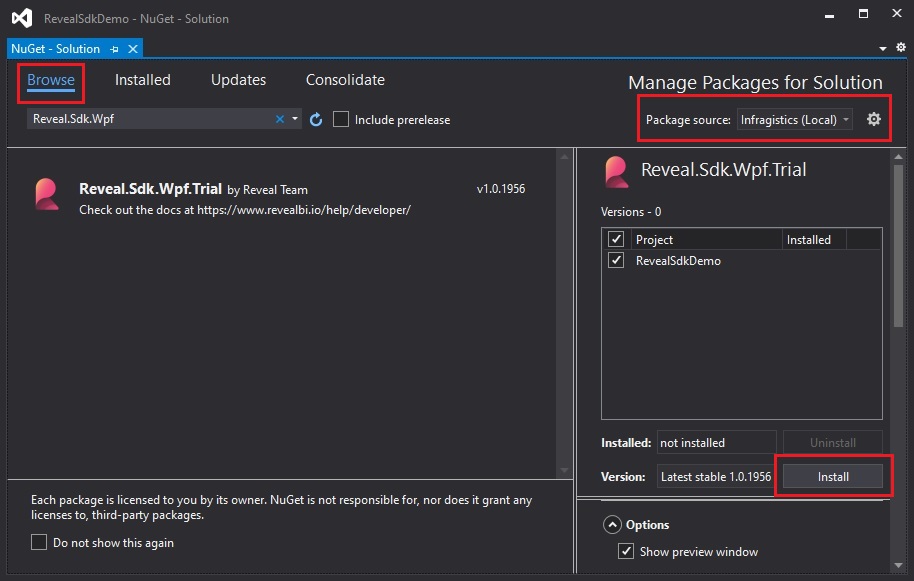Click the details pane vertical scrollbar thumb
914x581 pixels.
[898, 246]
